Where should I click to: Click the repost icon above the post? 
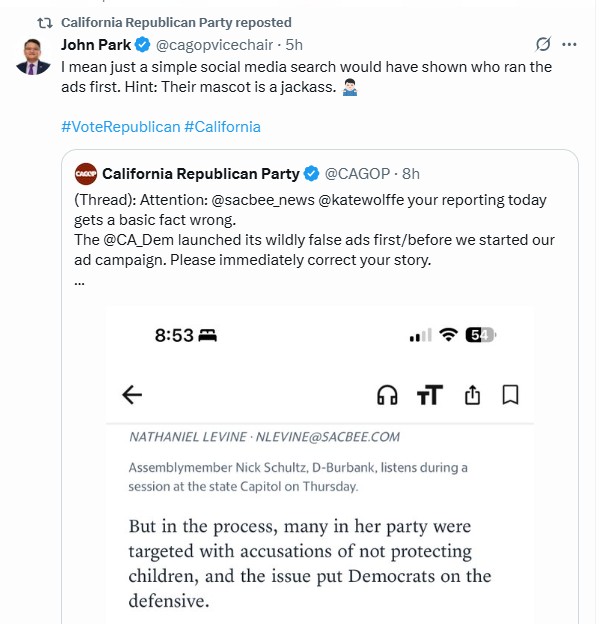click(x=44, y=22)
